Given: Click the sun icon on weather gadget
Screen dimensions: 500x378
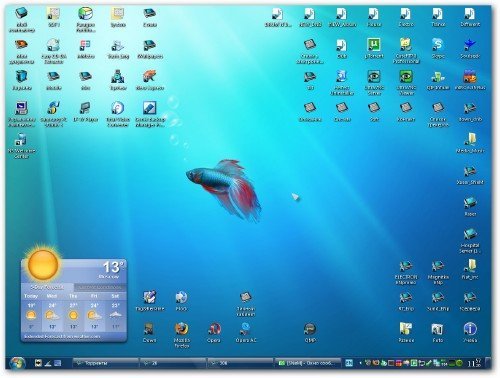Looking at the screenshot, I should (43, 264).
